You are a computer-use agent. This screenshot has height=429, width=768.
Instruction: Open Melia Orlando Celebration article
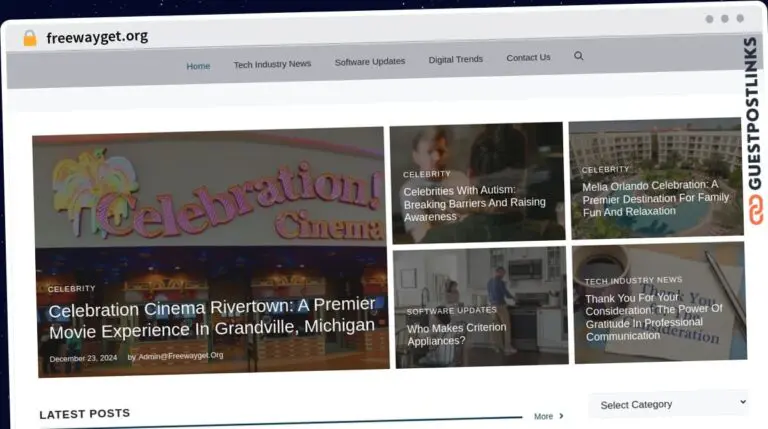(655, 198)
